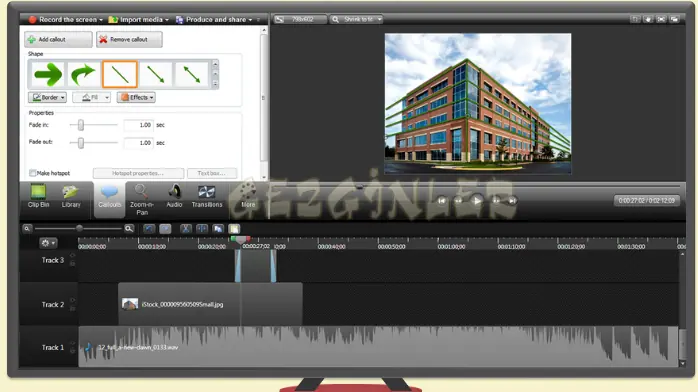The height and width of the screenshot is (392, 698).
Task: Click the Cut tool icon on timeline
Action: (x=186, y=229)
